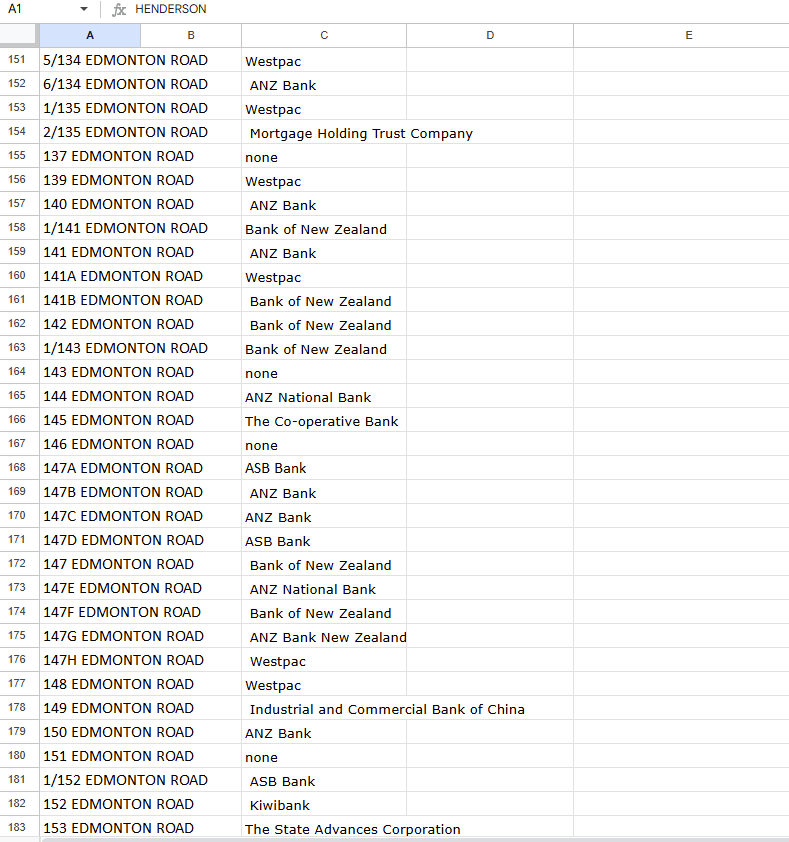Click 'ANZ Bank' in row 170

click(x=324, y=517)
